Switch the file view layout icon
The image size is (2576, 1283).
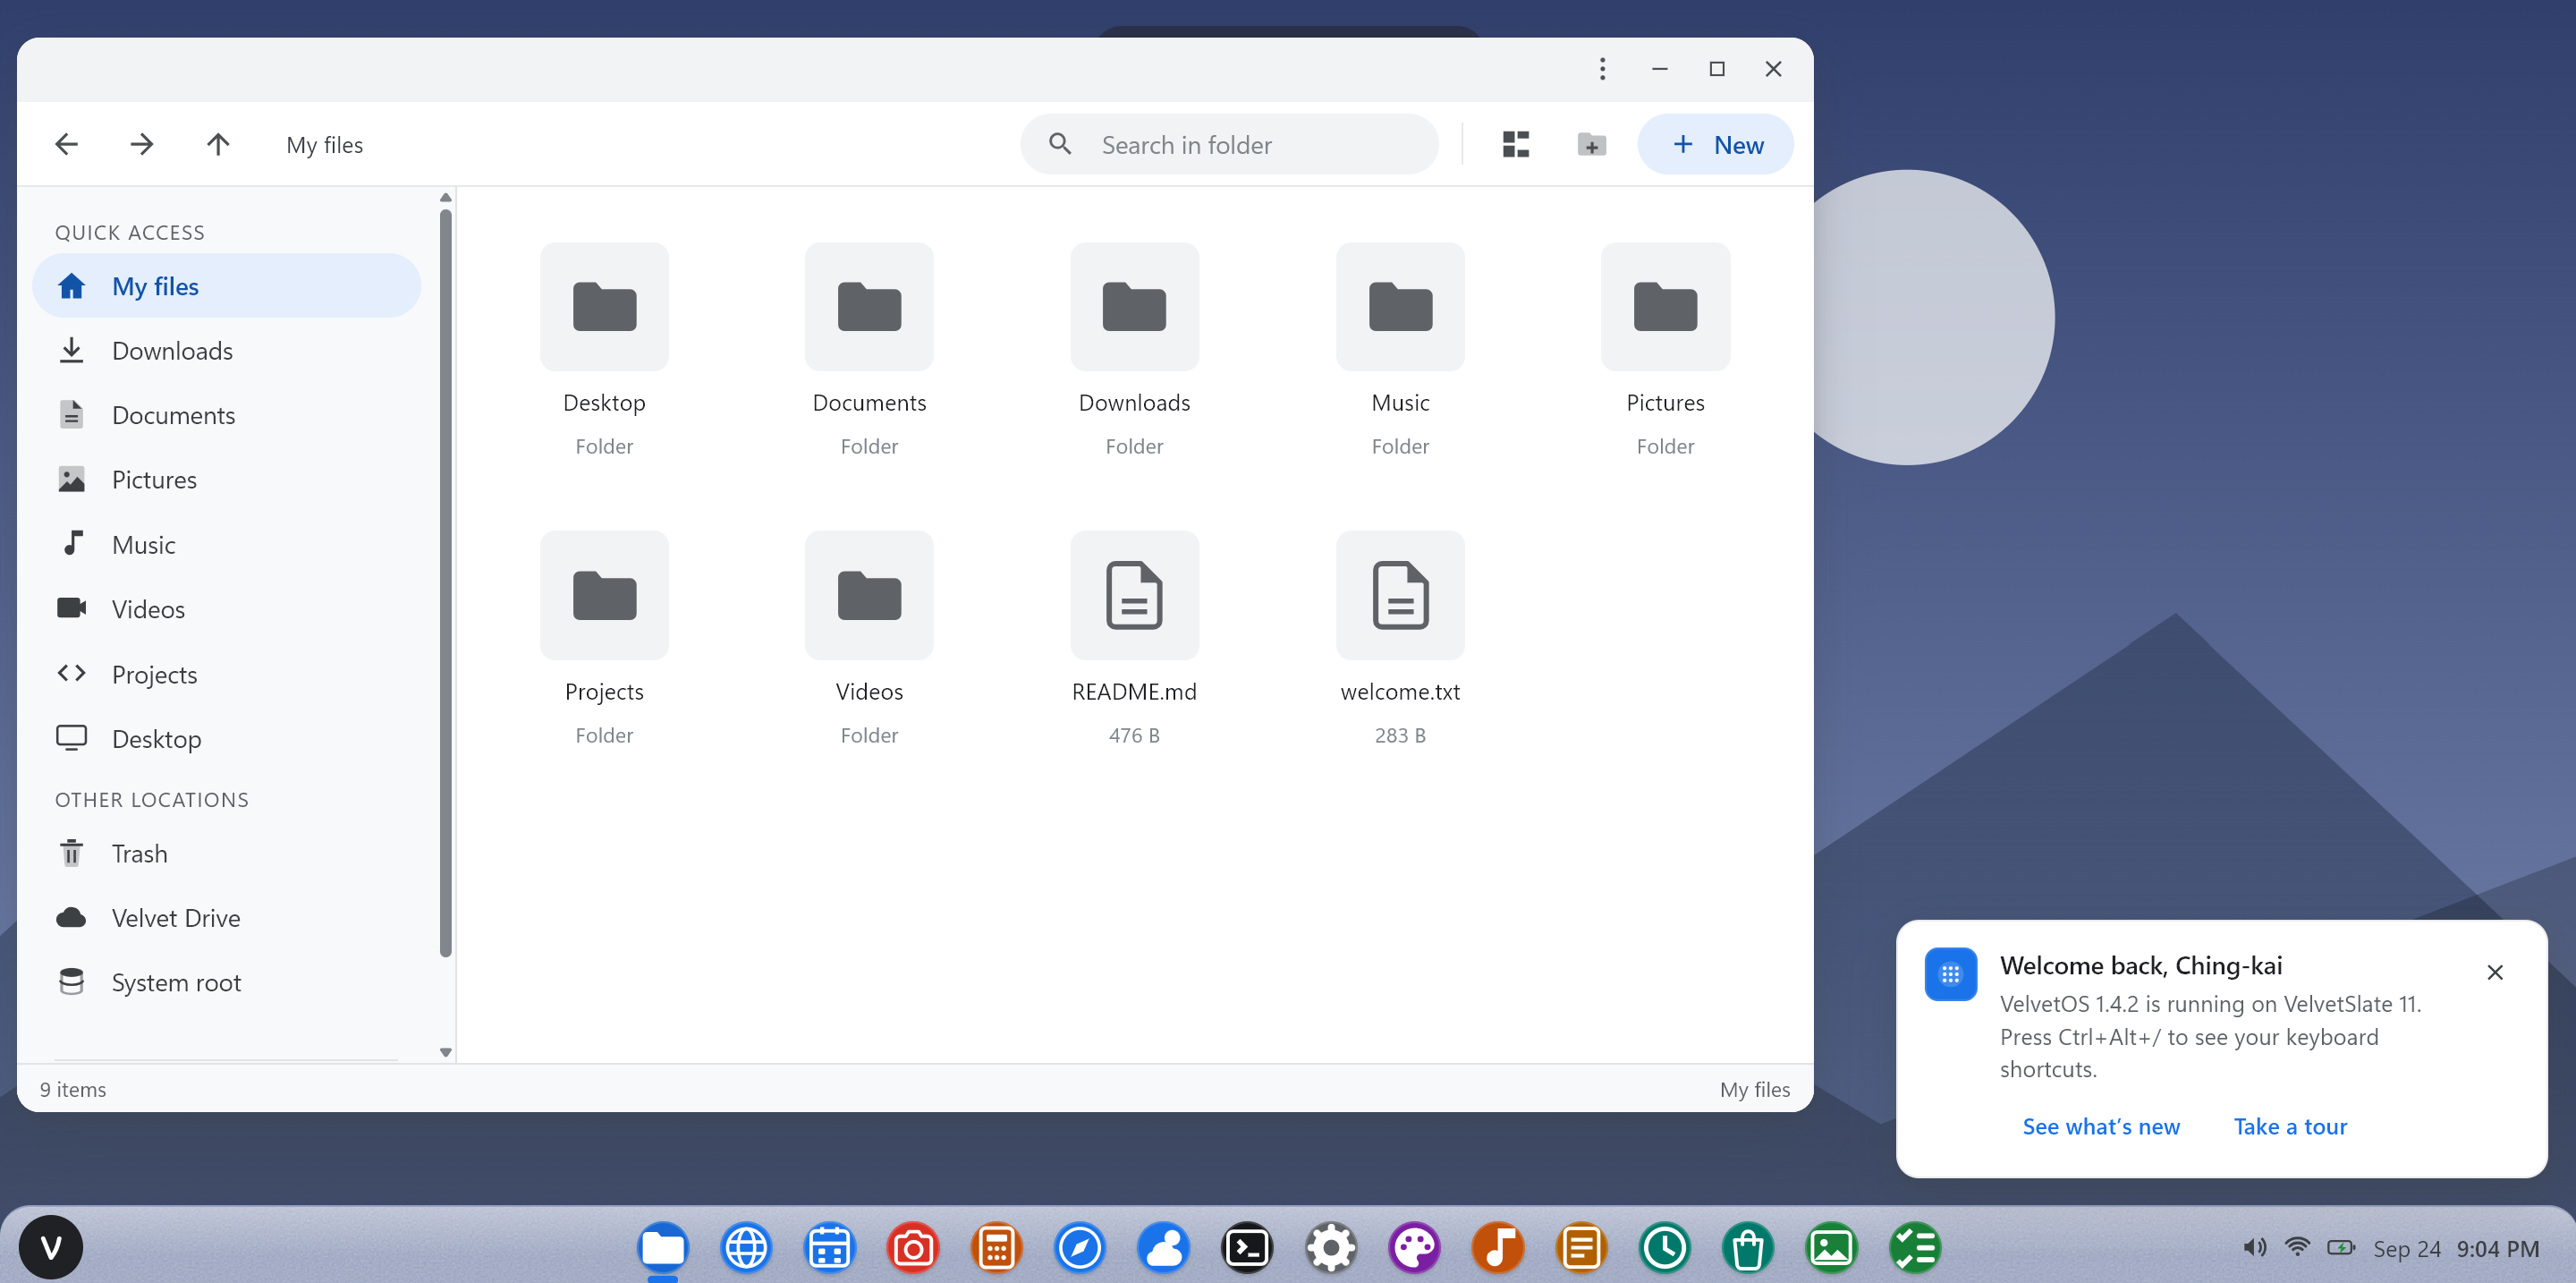[1515, 144]
